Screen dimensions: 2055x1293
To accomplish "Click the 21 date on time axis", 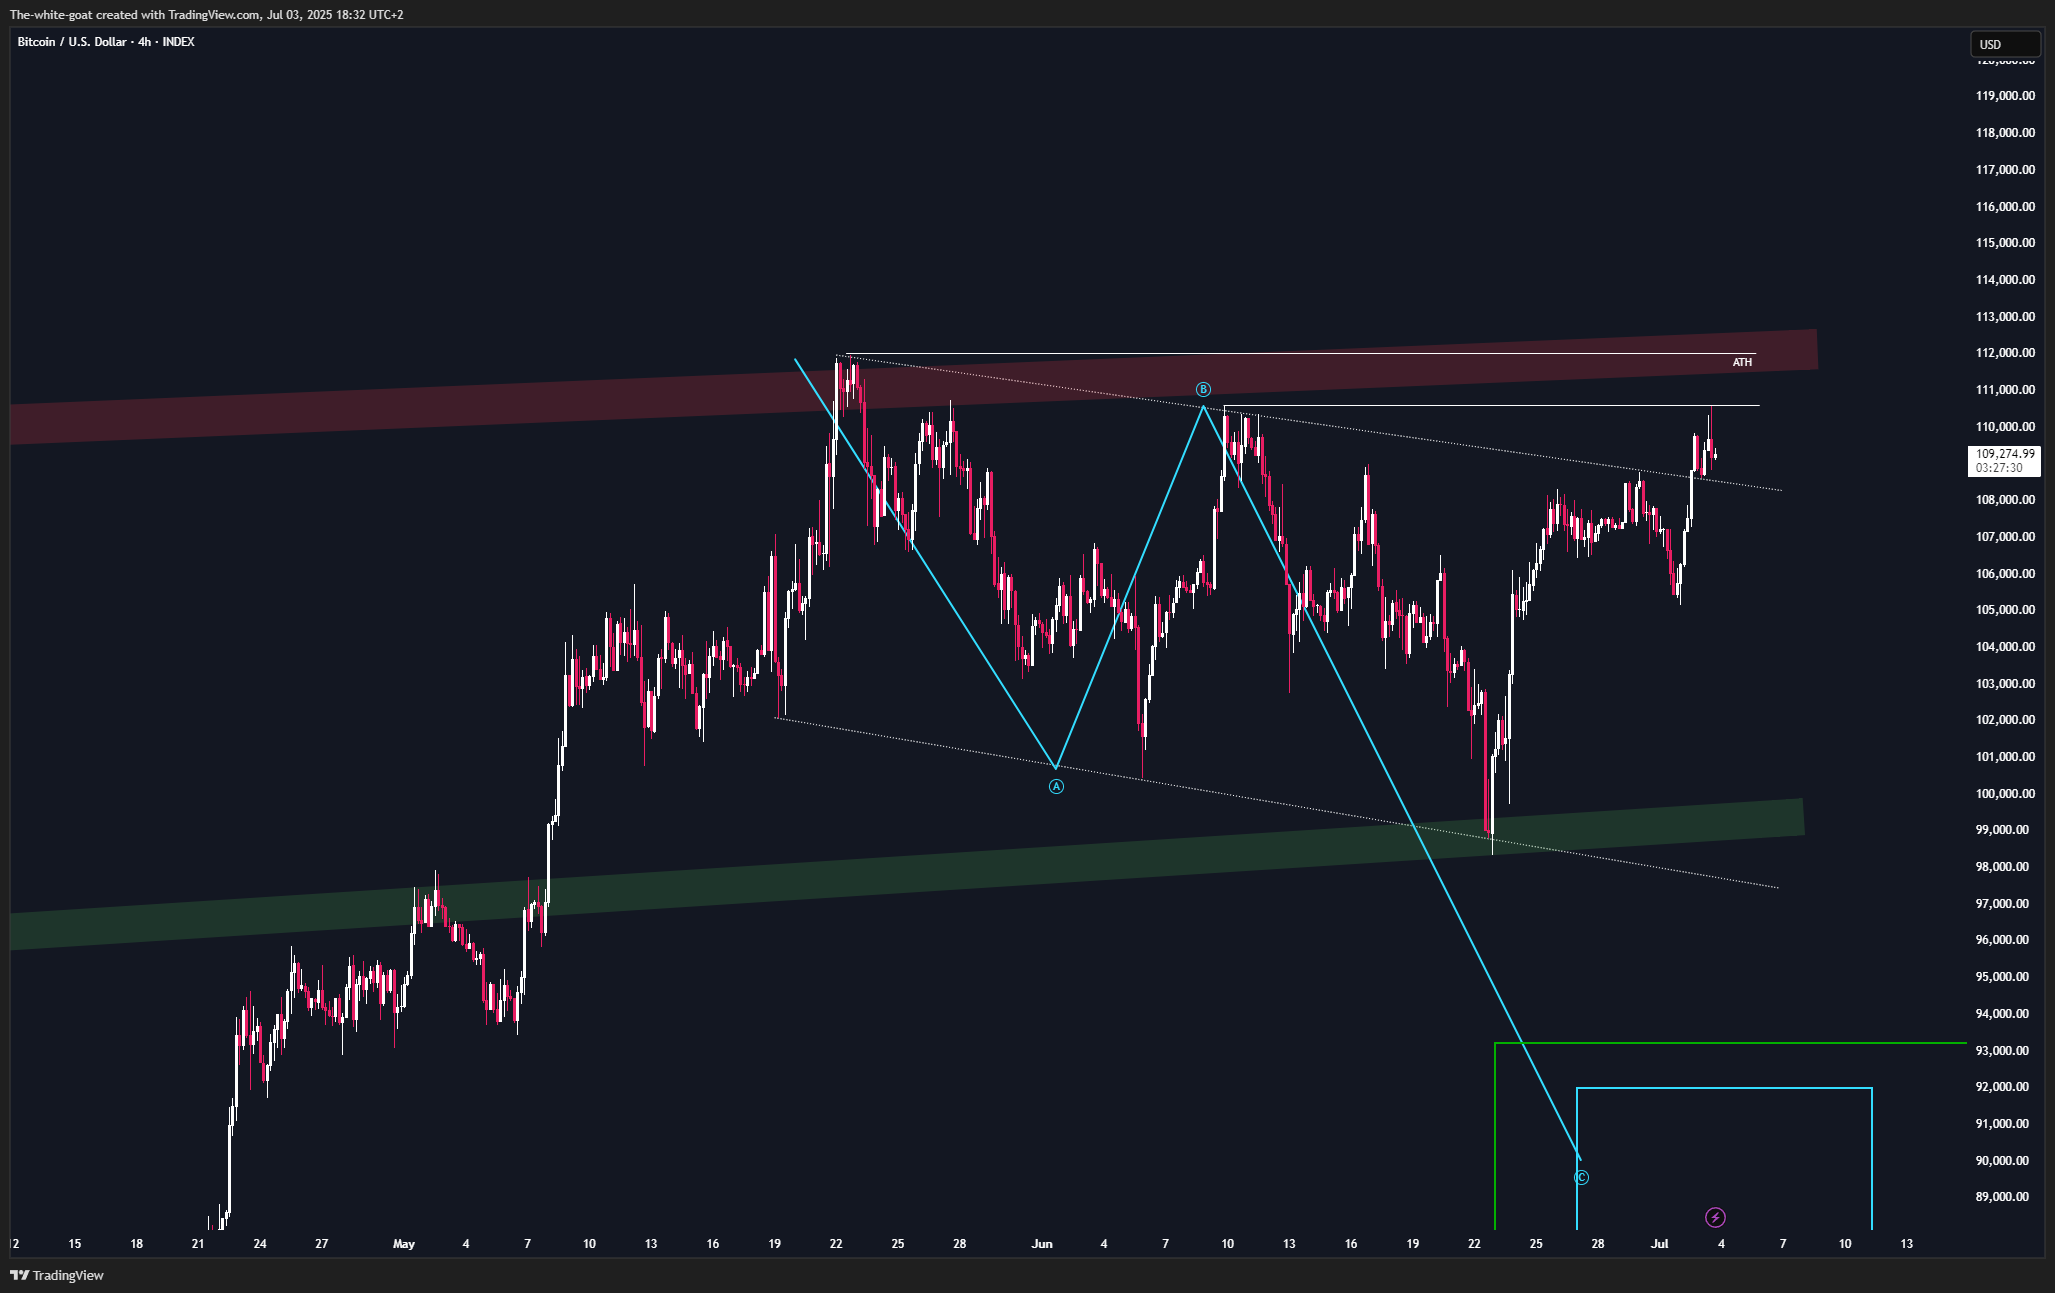I will click(198, 1244).
